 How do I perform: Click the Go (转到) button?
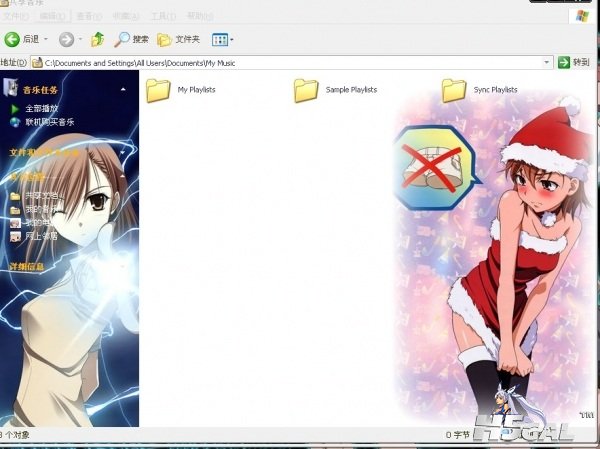click(x=573, y=62)
